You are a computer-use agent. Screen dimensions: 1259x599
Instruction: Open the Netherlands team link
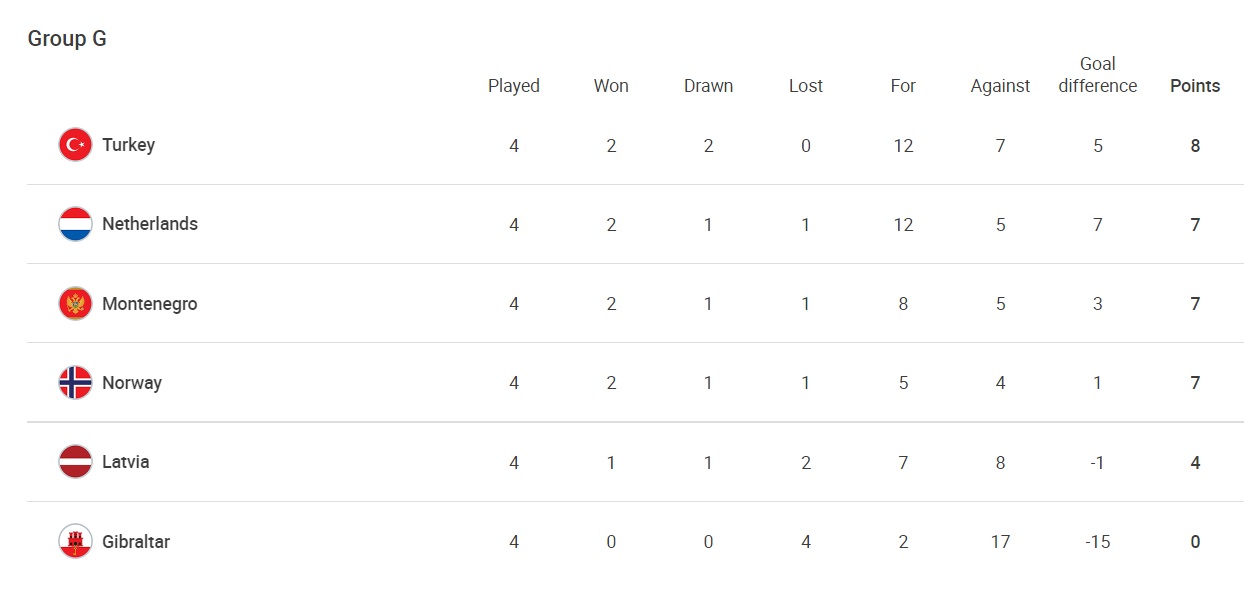[x=150, y=224]
